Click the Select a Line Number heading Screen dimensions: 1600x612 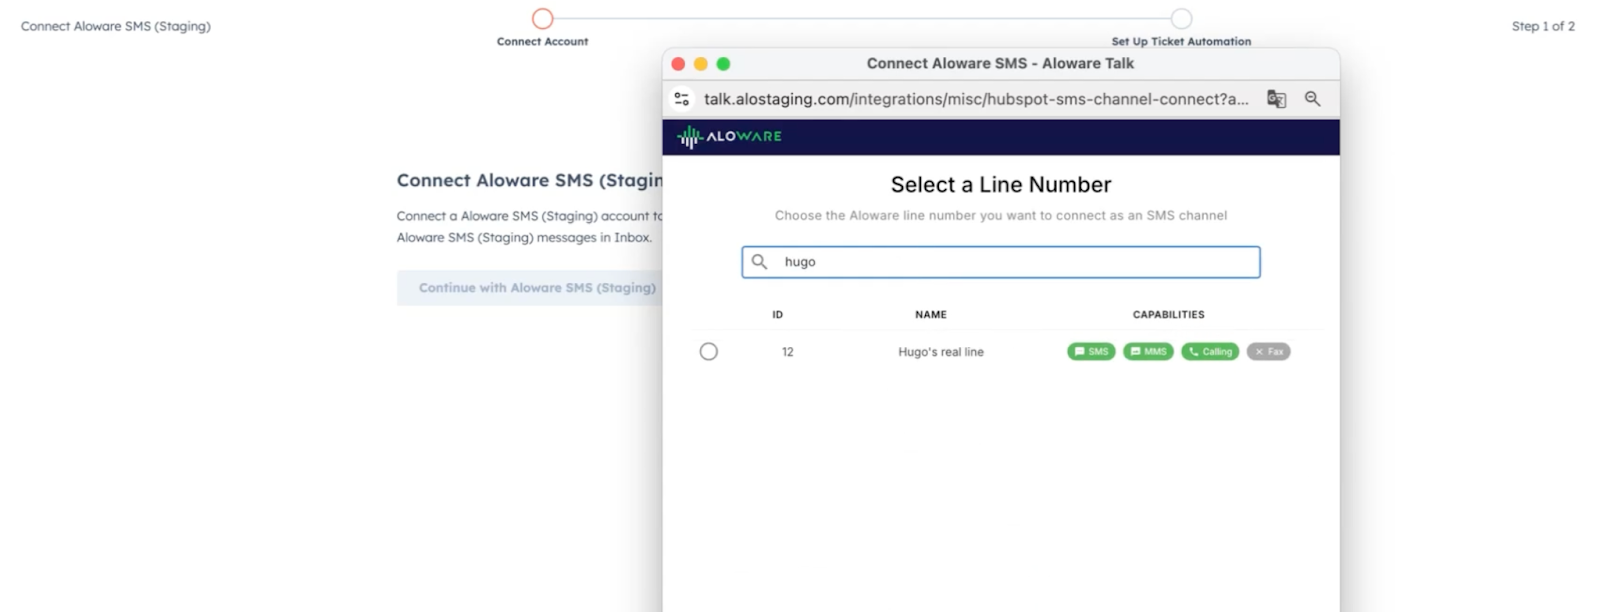click(1000, 185)
